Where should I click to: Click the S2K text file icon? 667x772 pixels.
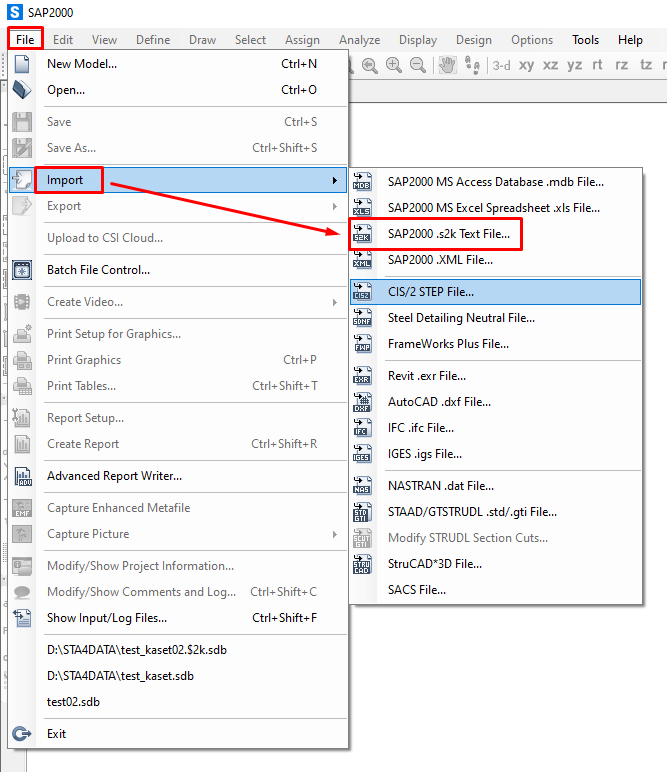(x=362, y=234)
